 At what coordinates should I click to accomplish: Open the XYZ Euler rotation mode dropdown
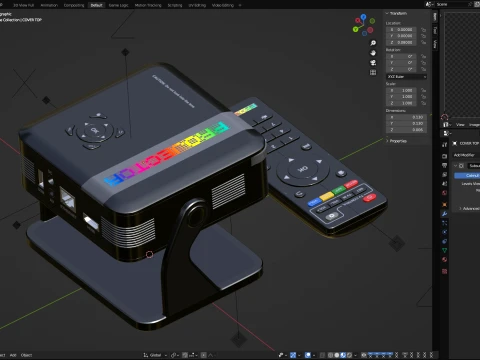(x=406, y=77)
